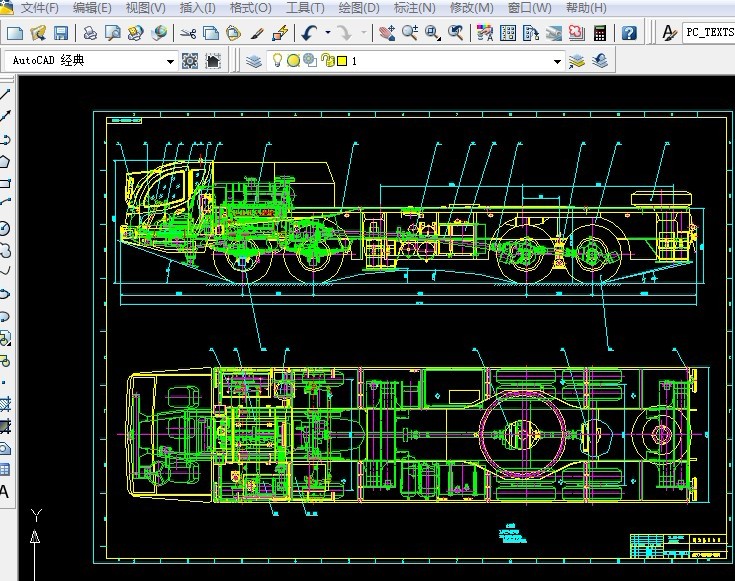Click Make Object's Layer Current icon
This screenshot has width=735, height=581.
click(x=577, y=61)
